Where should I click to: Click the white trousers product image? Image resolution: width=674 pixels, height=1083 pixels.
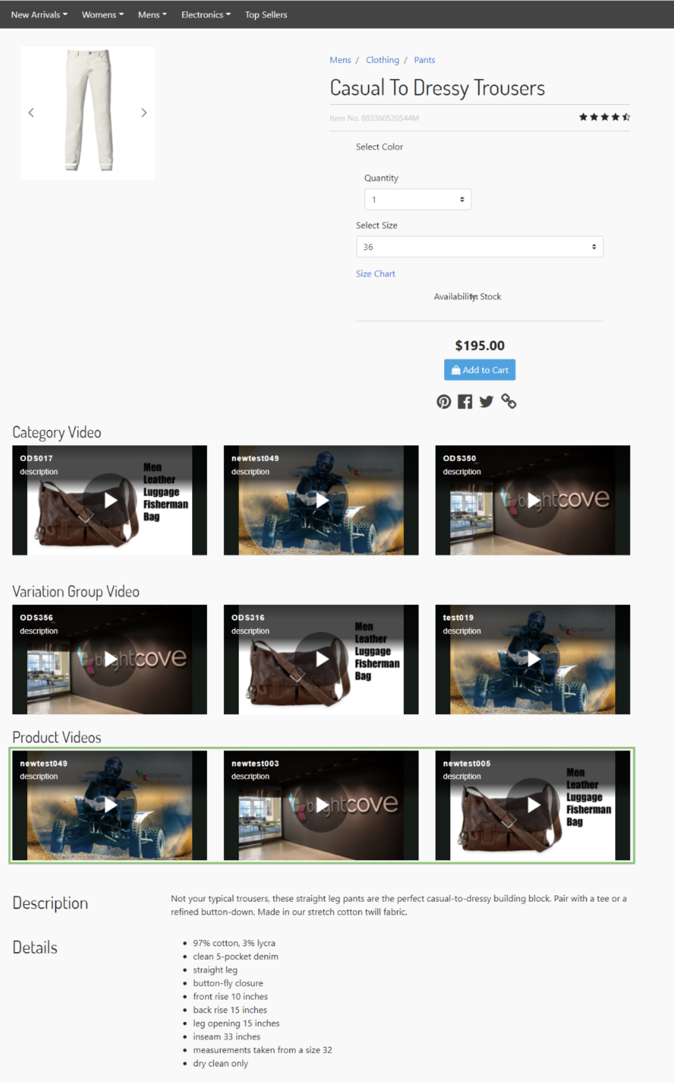point(87,110)
